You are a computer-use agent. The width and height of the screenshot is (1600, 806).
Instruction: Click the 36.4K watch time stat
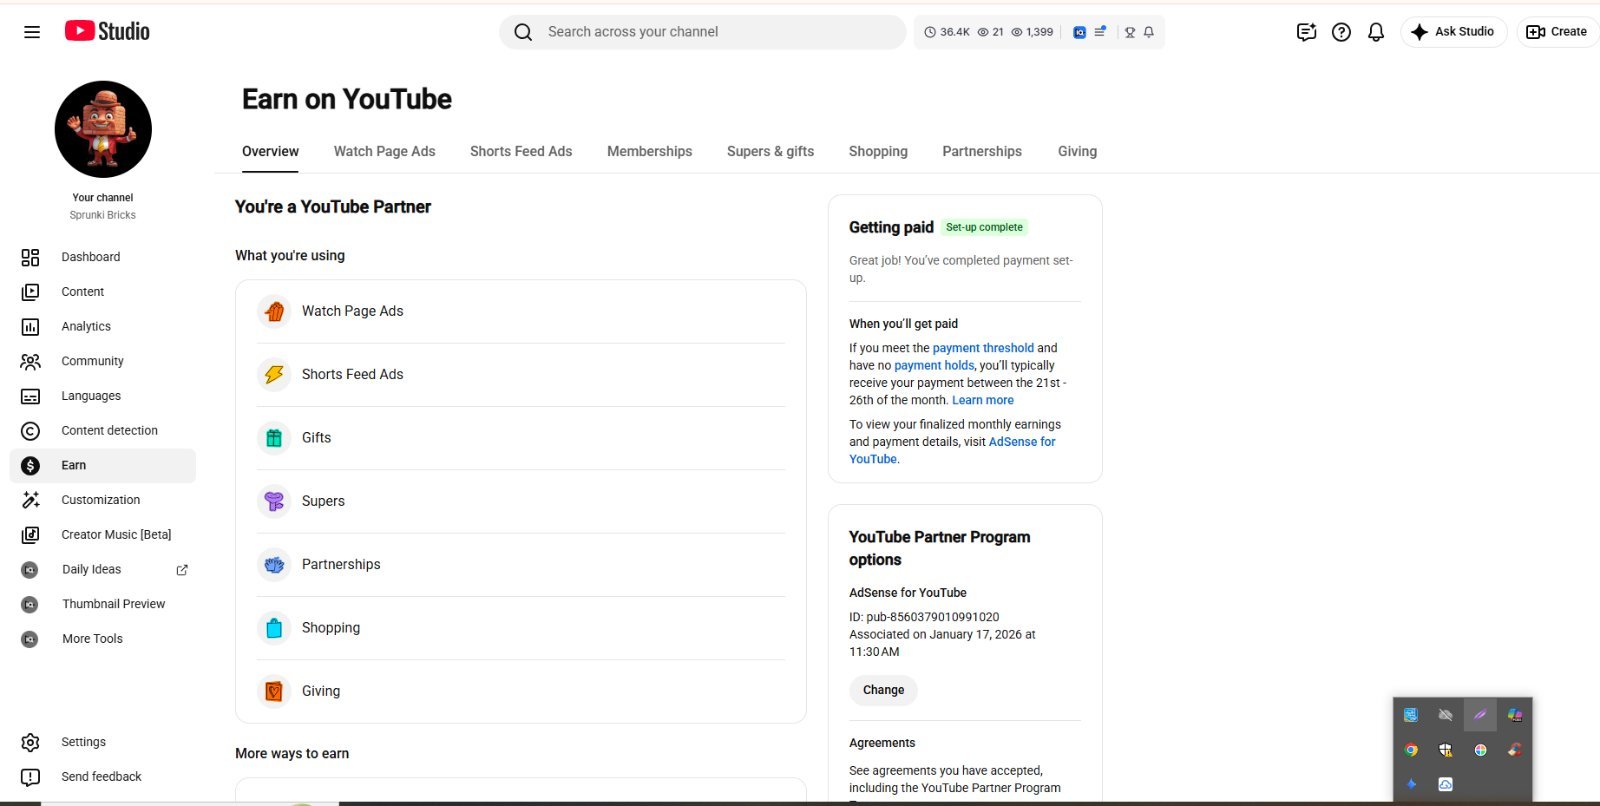[947, 32]
